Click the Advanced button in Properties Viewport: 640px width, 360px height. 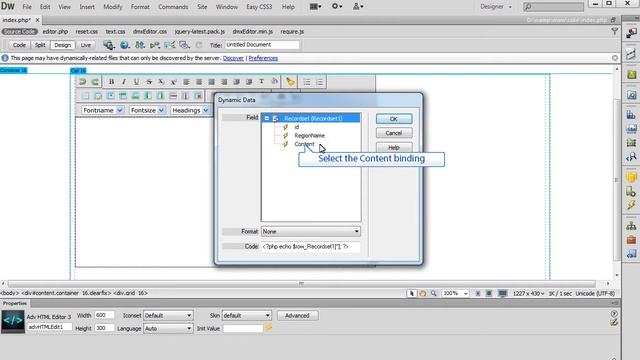pyautogui.click(x=297, y=316)
